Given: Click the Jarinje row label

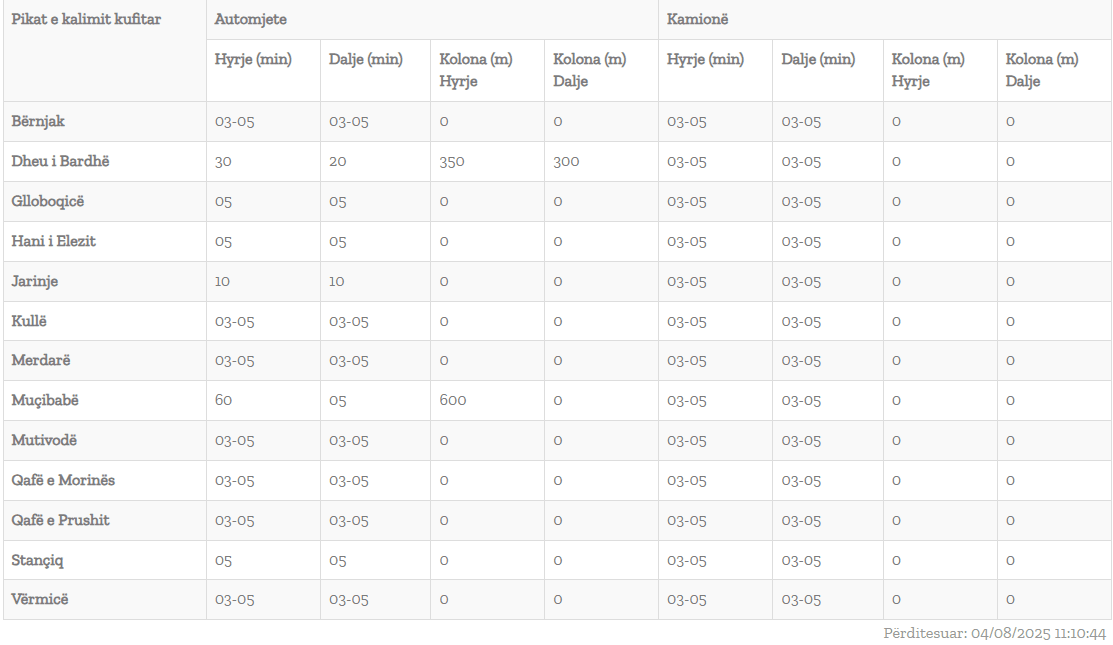Looking at the screenshot, I should click(x=35, y=281).
